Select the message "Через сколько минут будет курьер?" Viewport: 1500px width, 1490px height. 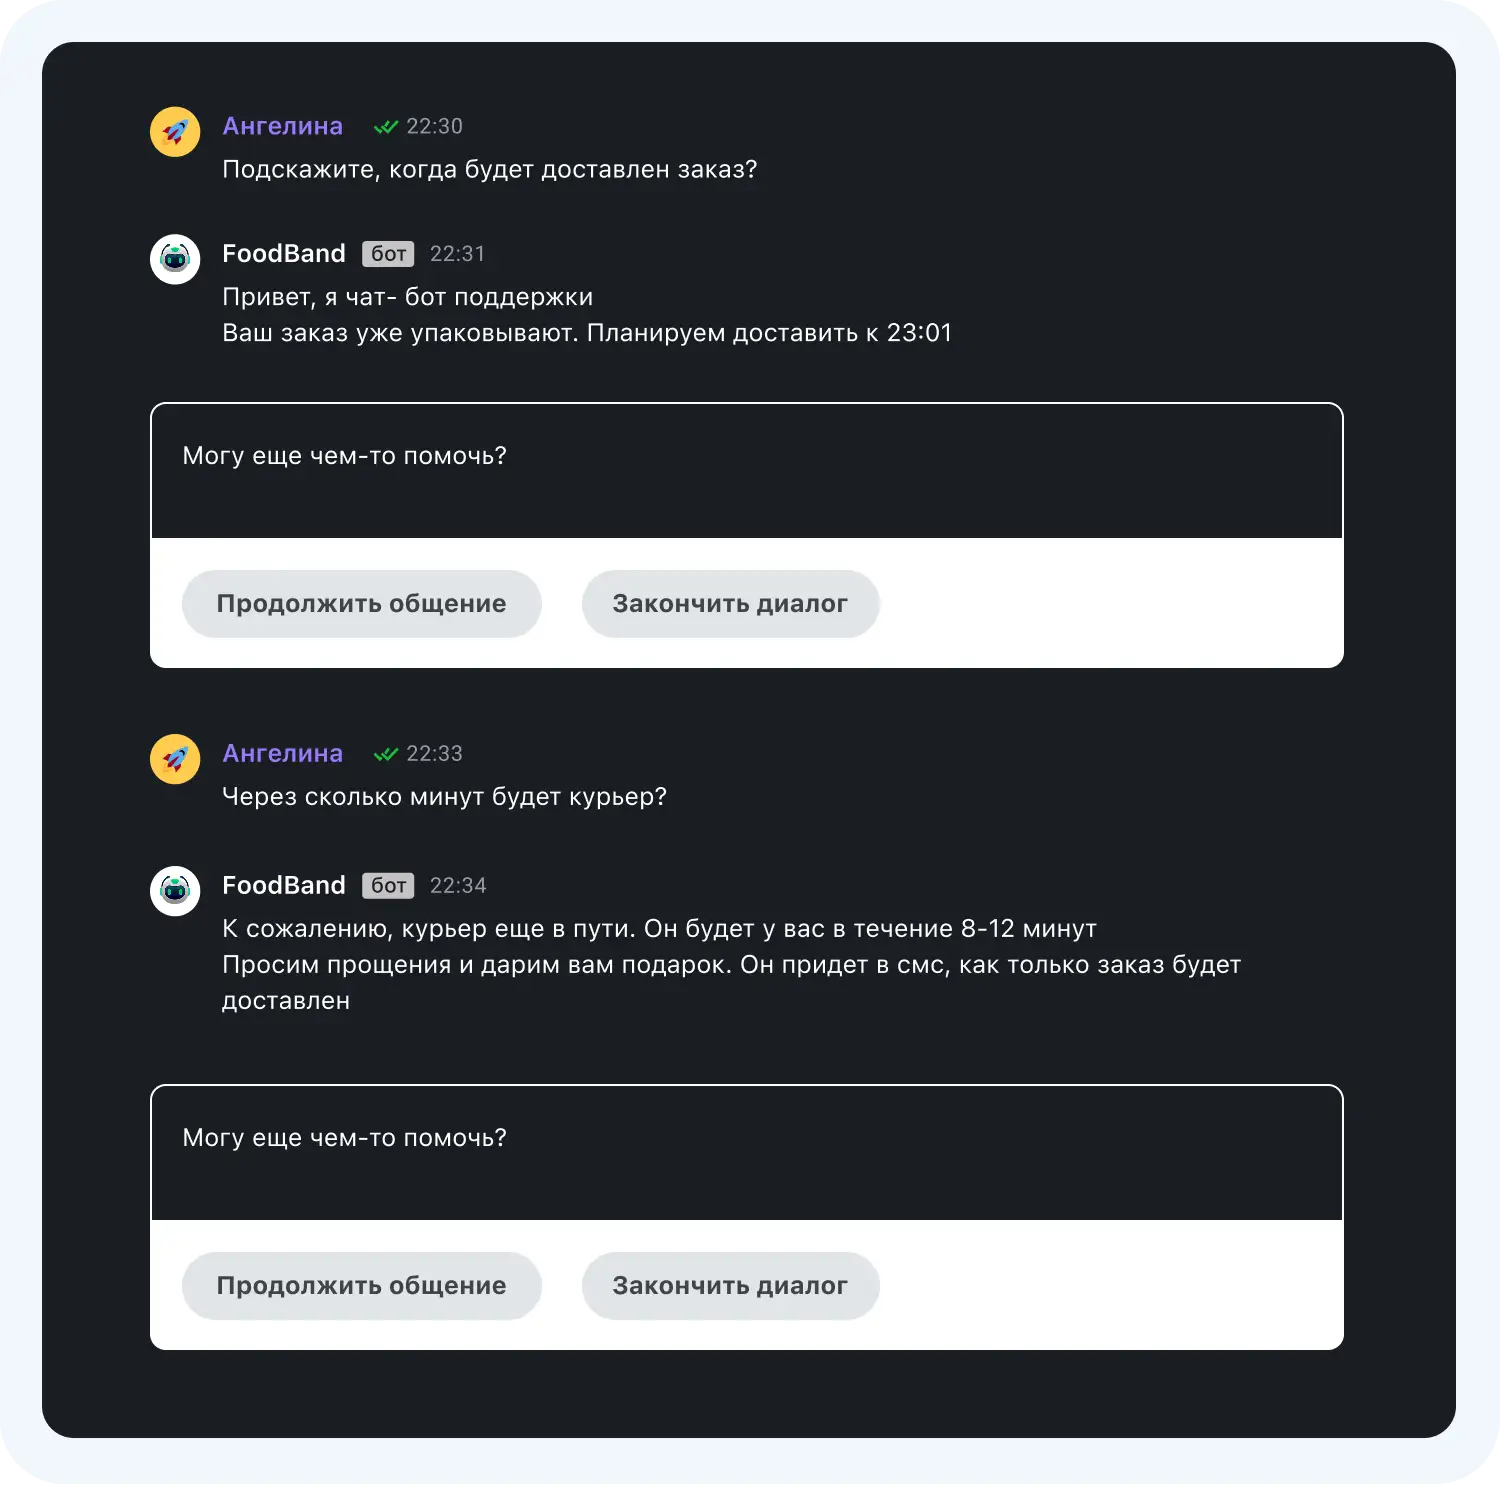point(444,797)
